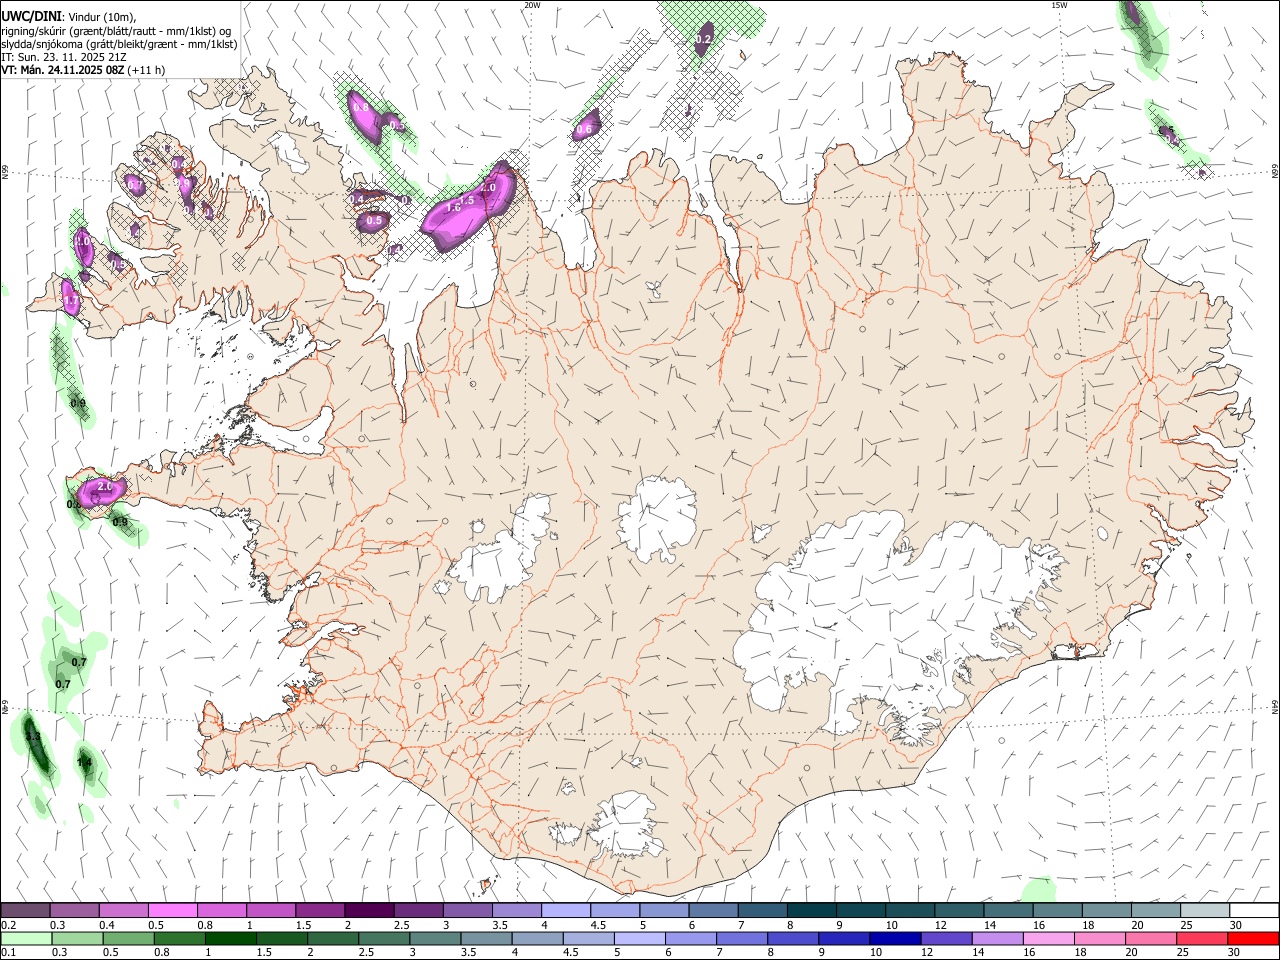1280x960 pixels.
Task: Click the 'UWC/DINI' title text
Action: point(30,16)
